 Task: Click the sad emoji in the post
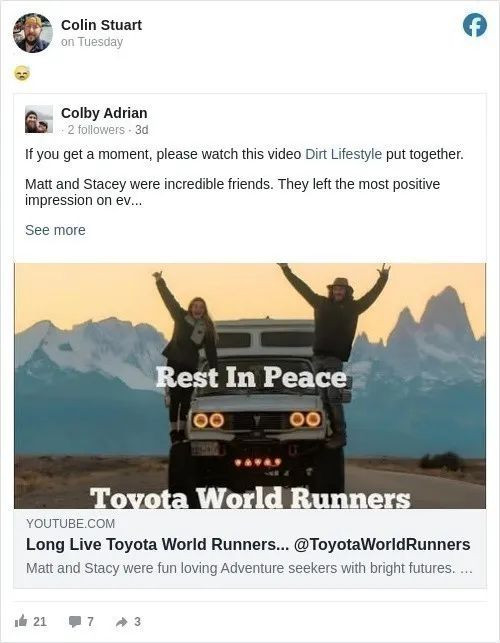[22, 74]
